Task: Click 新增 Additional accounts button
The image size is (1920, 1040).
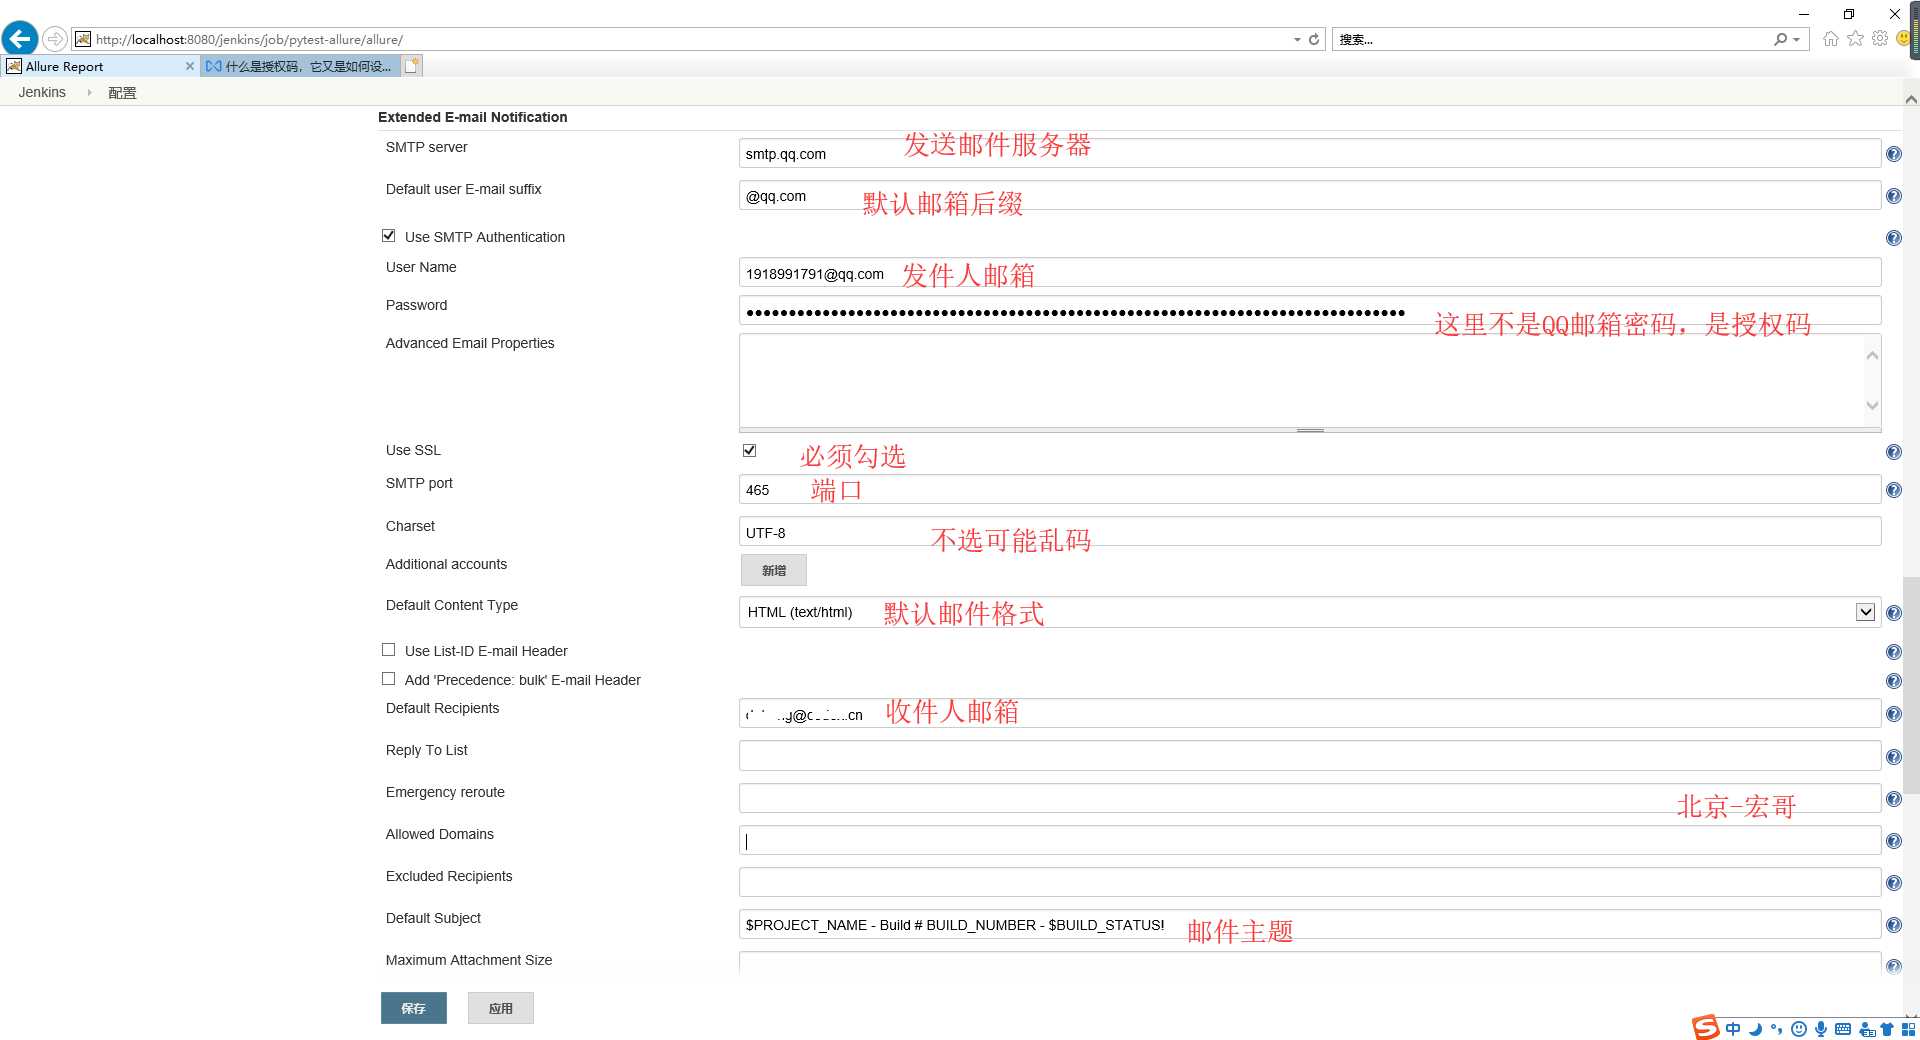Action: point(774,570)
